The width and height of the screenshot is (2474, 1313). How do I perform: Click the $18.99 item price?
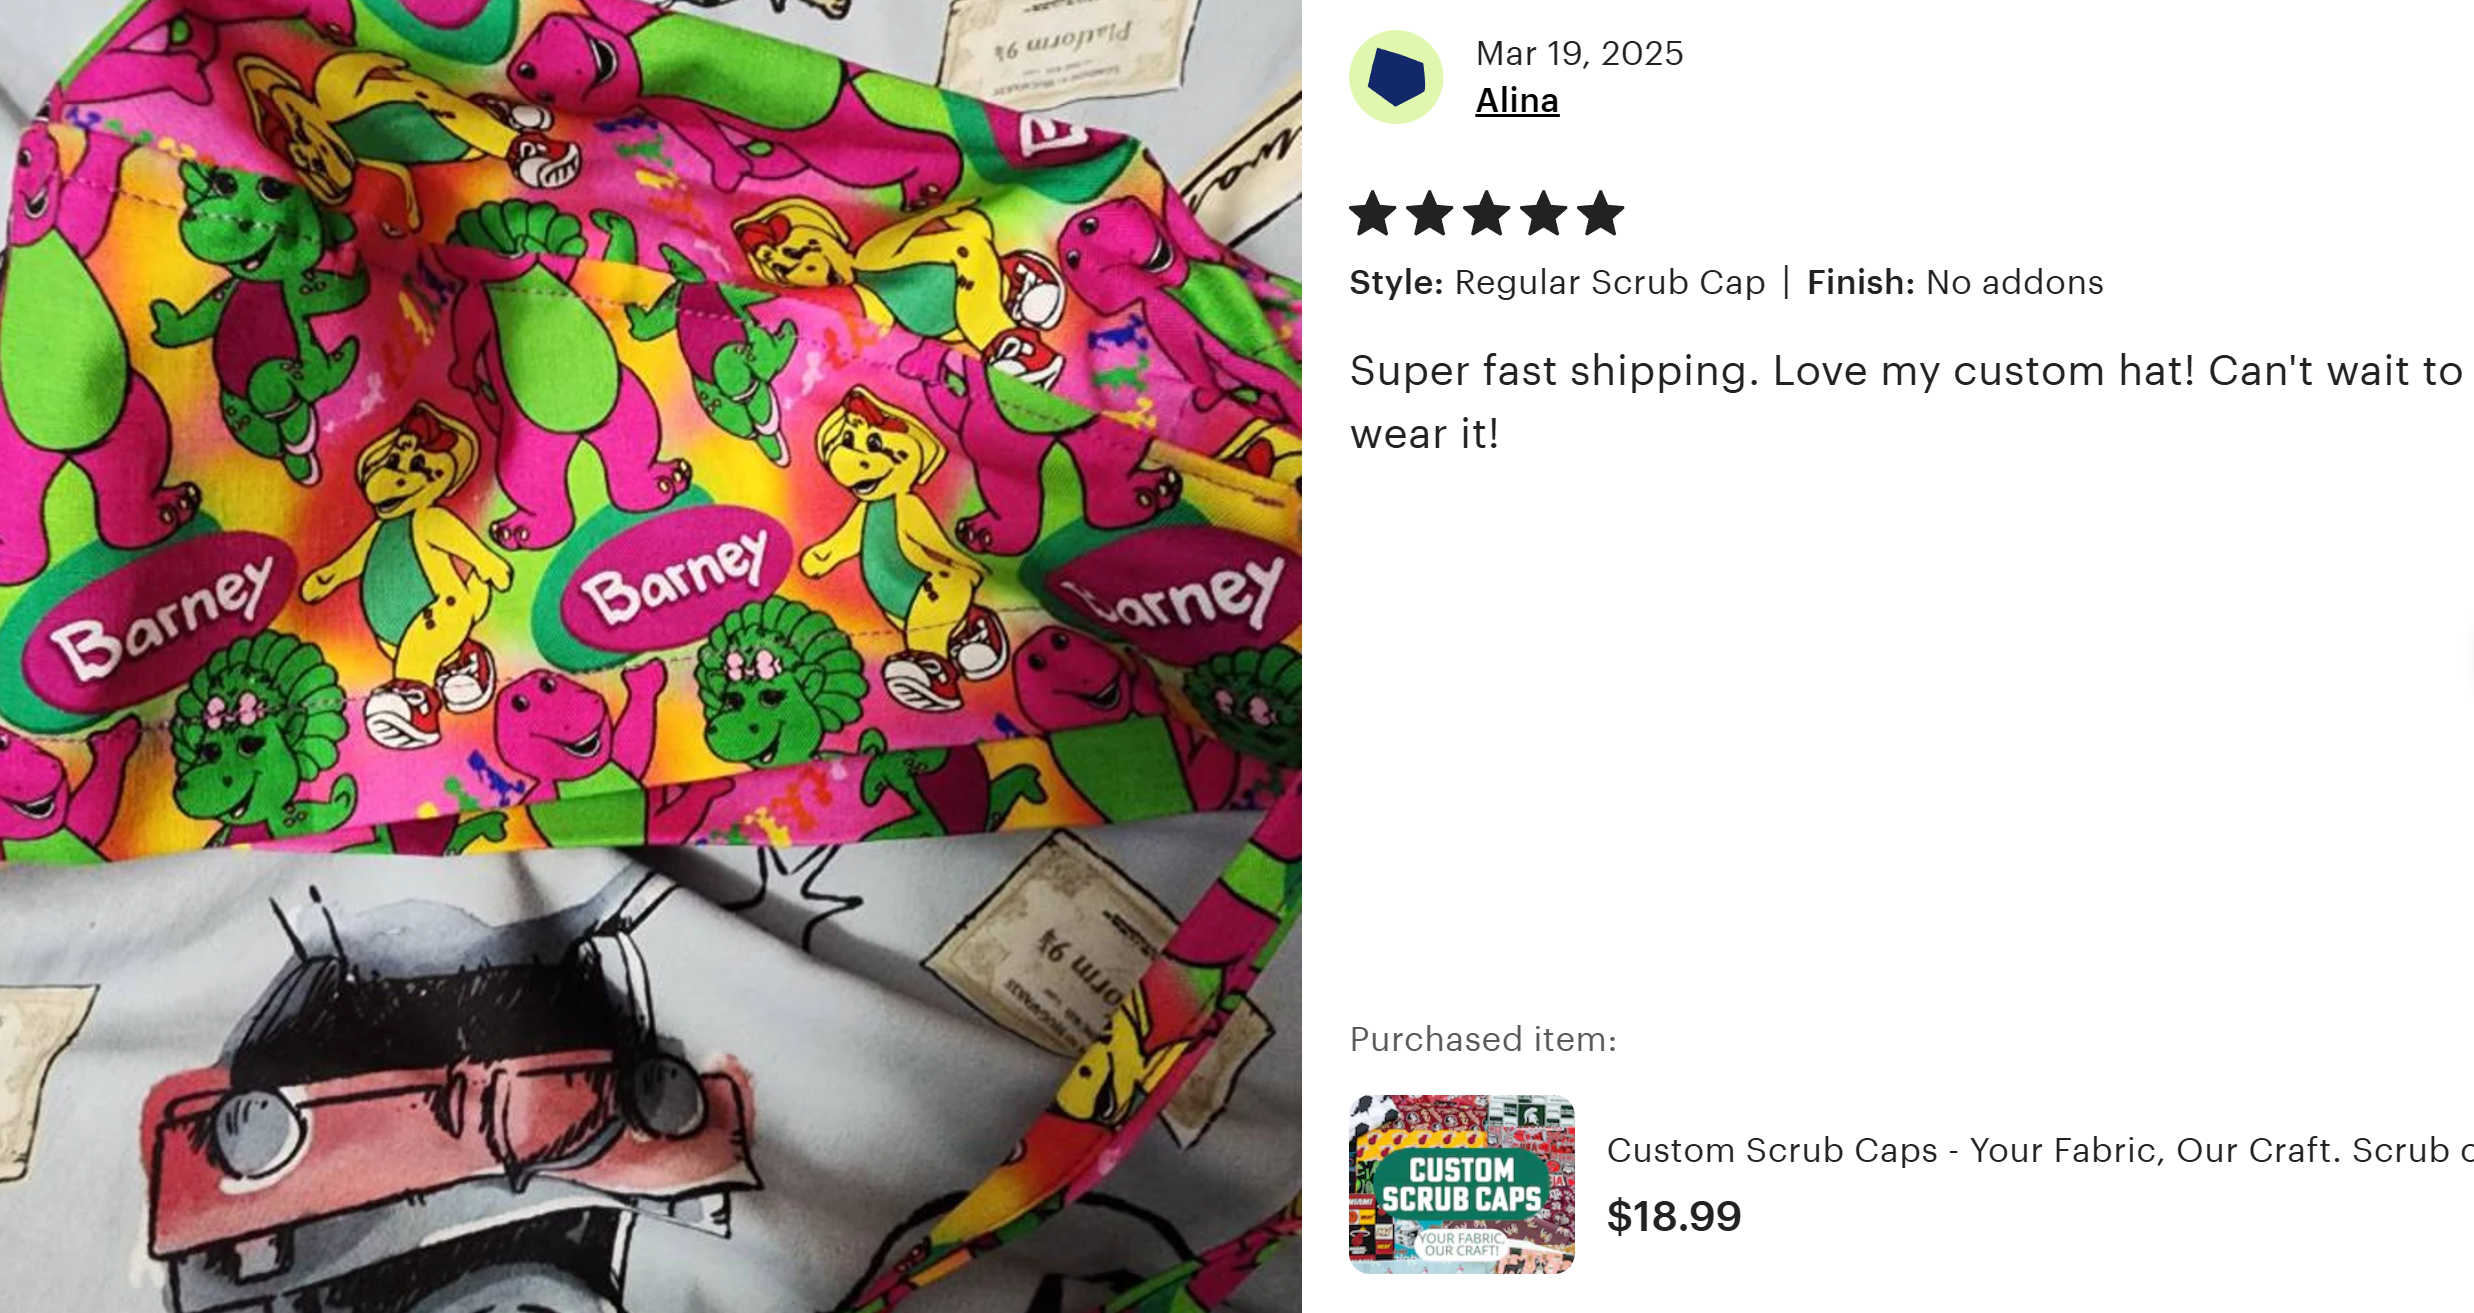pos(1674,1216)
